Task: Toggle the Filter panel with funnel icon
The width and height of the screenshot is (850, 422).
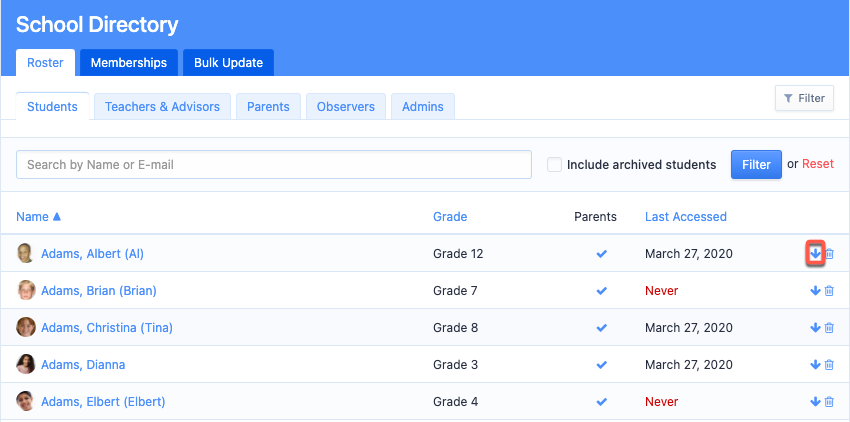Action: (804, 98)
